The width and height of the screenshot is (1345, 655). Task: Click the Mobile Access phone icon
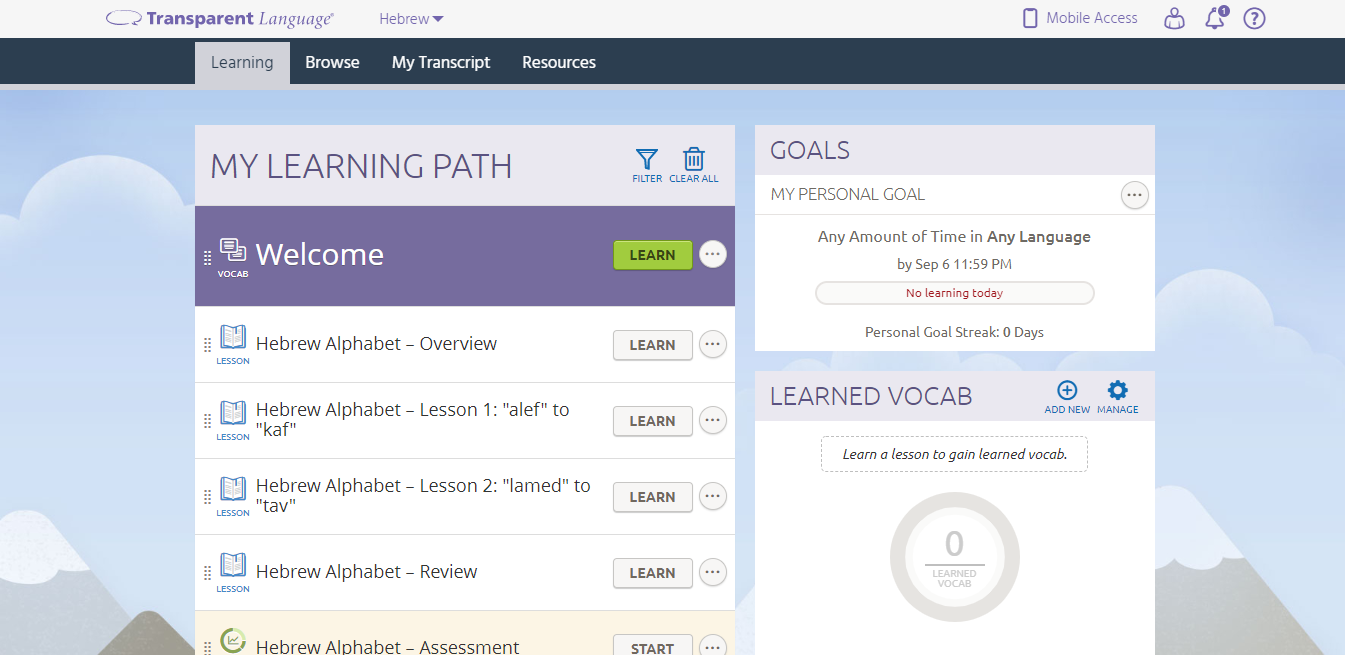click(1029, 18)
